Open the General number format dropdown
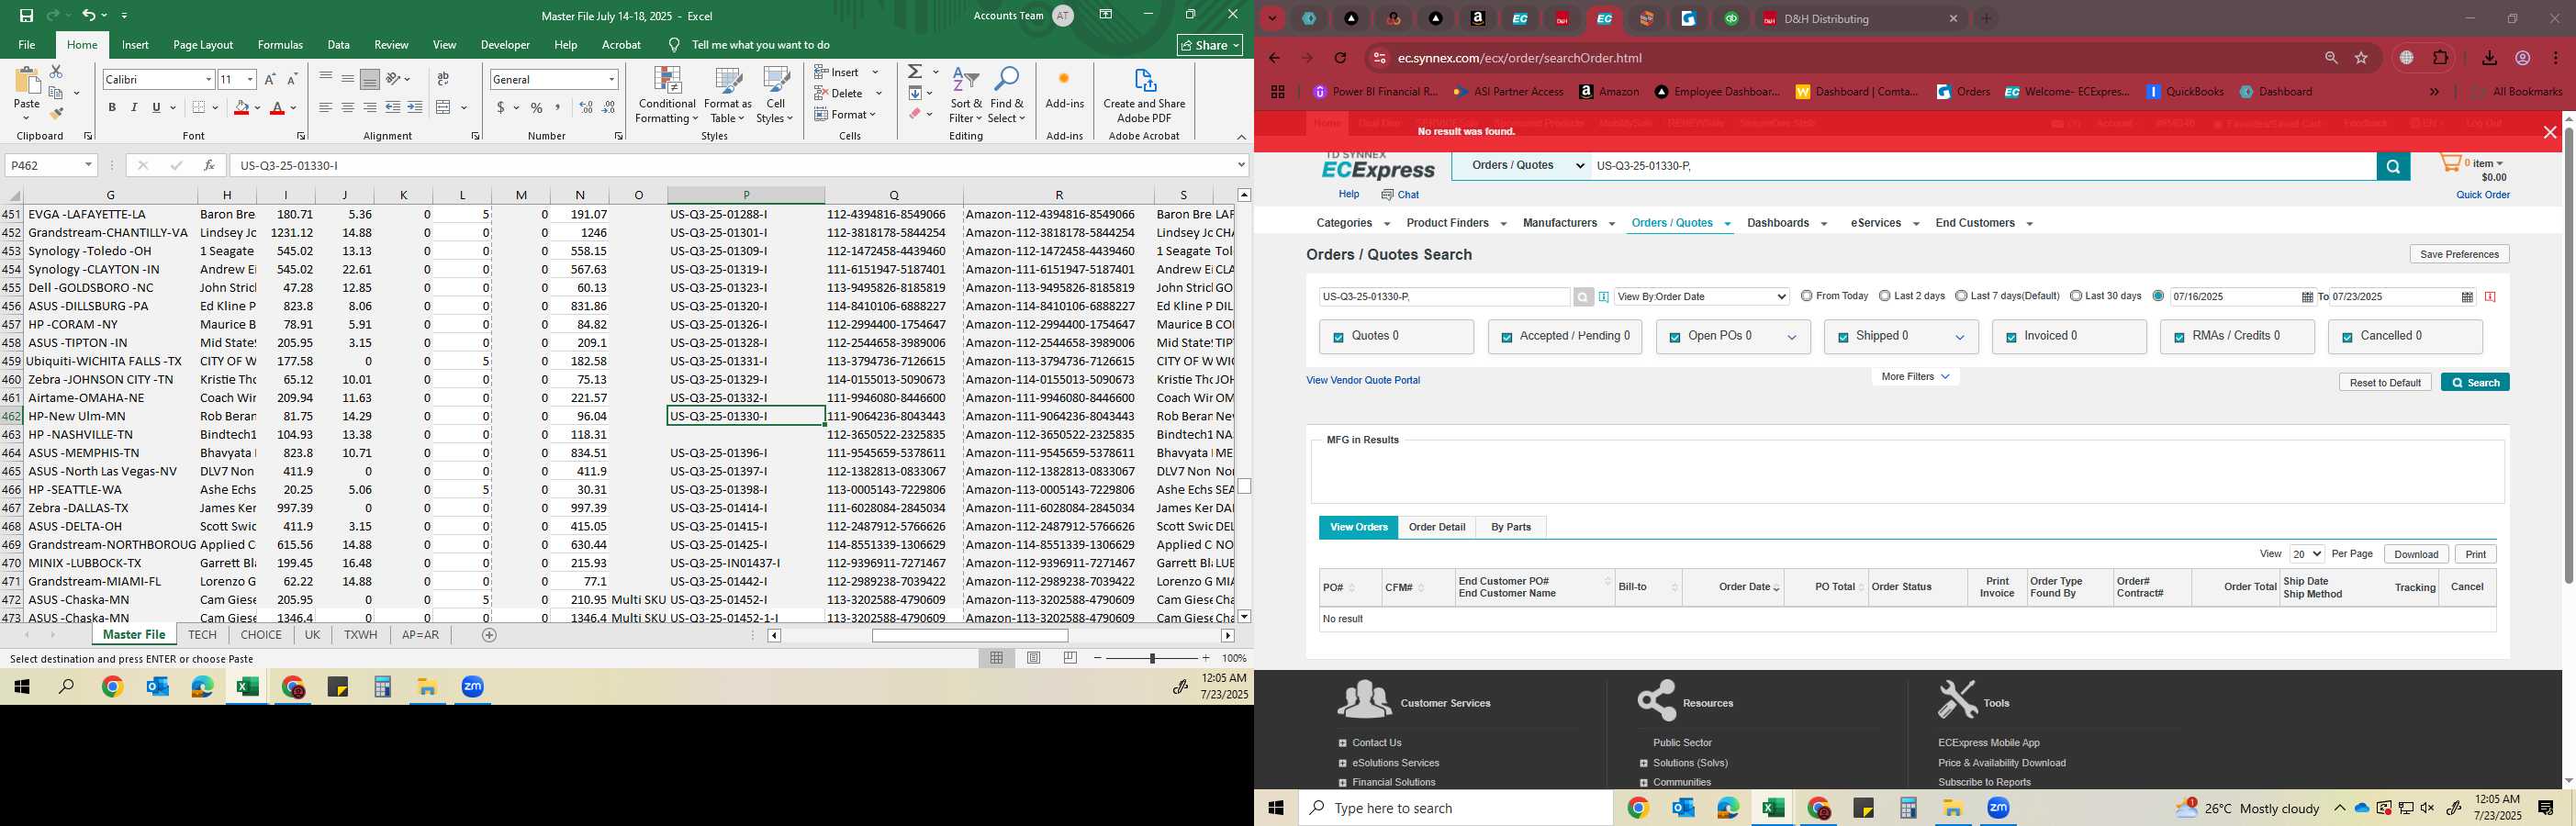The width and height of the screenshot is (2576, 826). coord(611,79)
